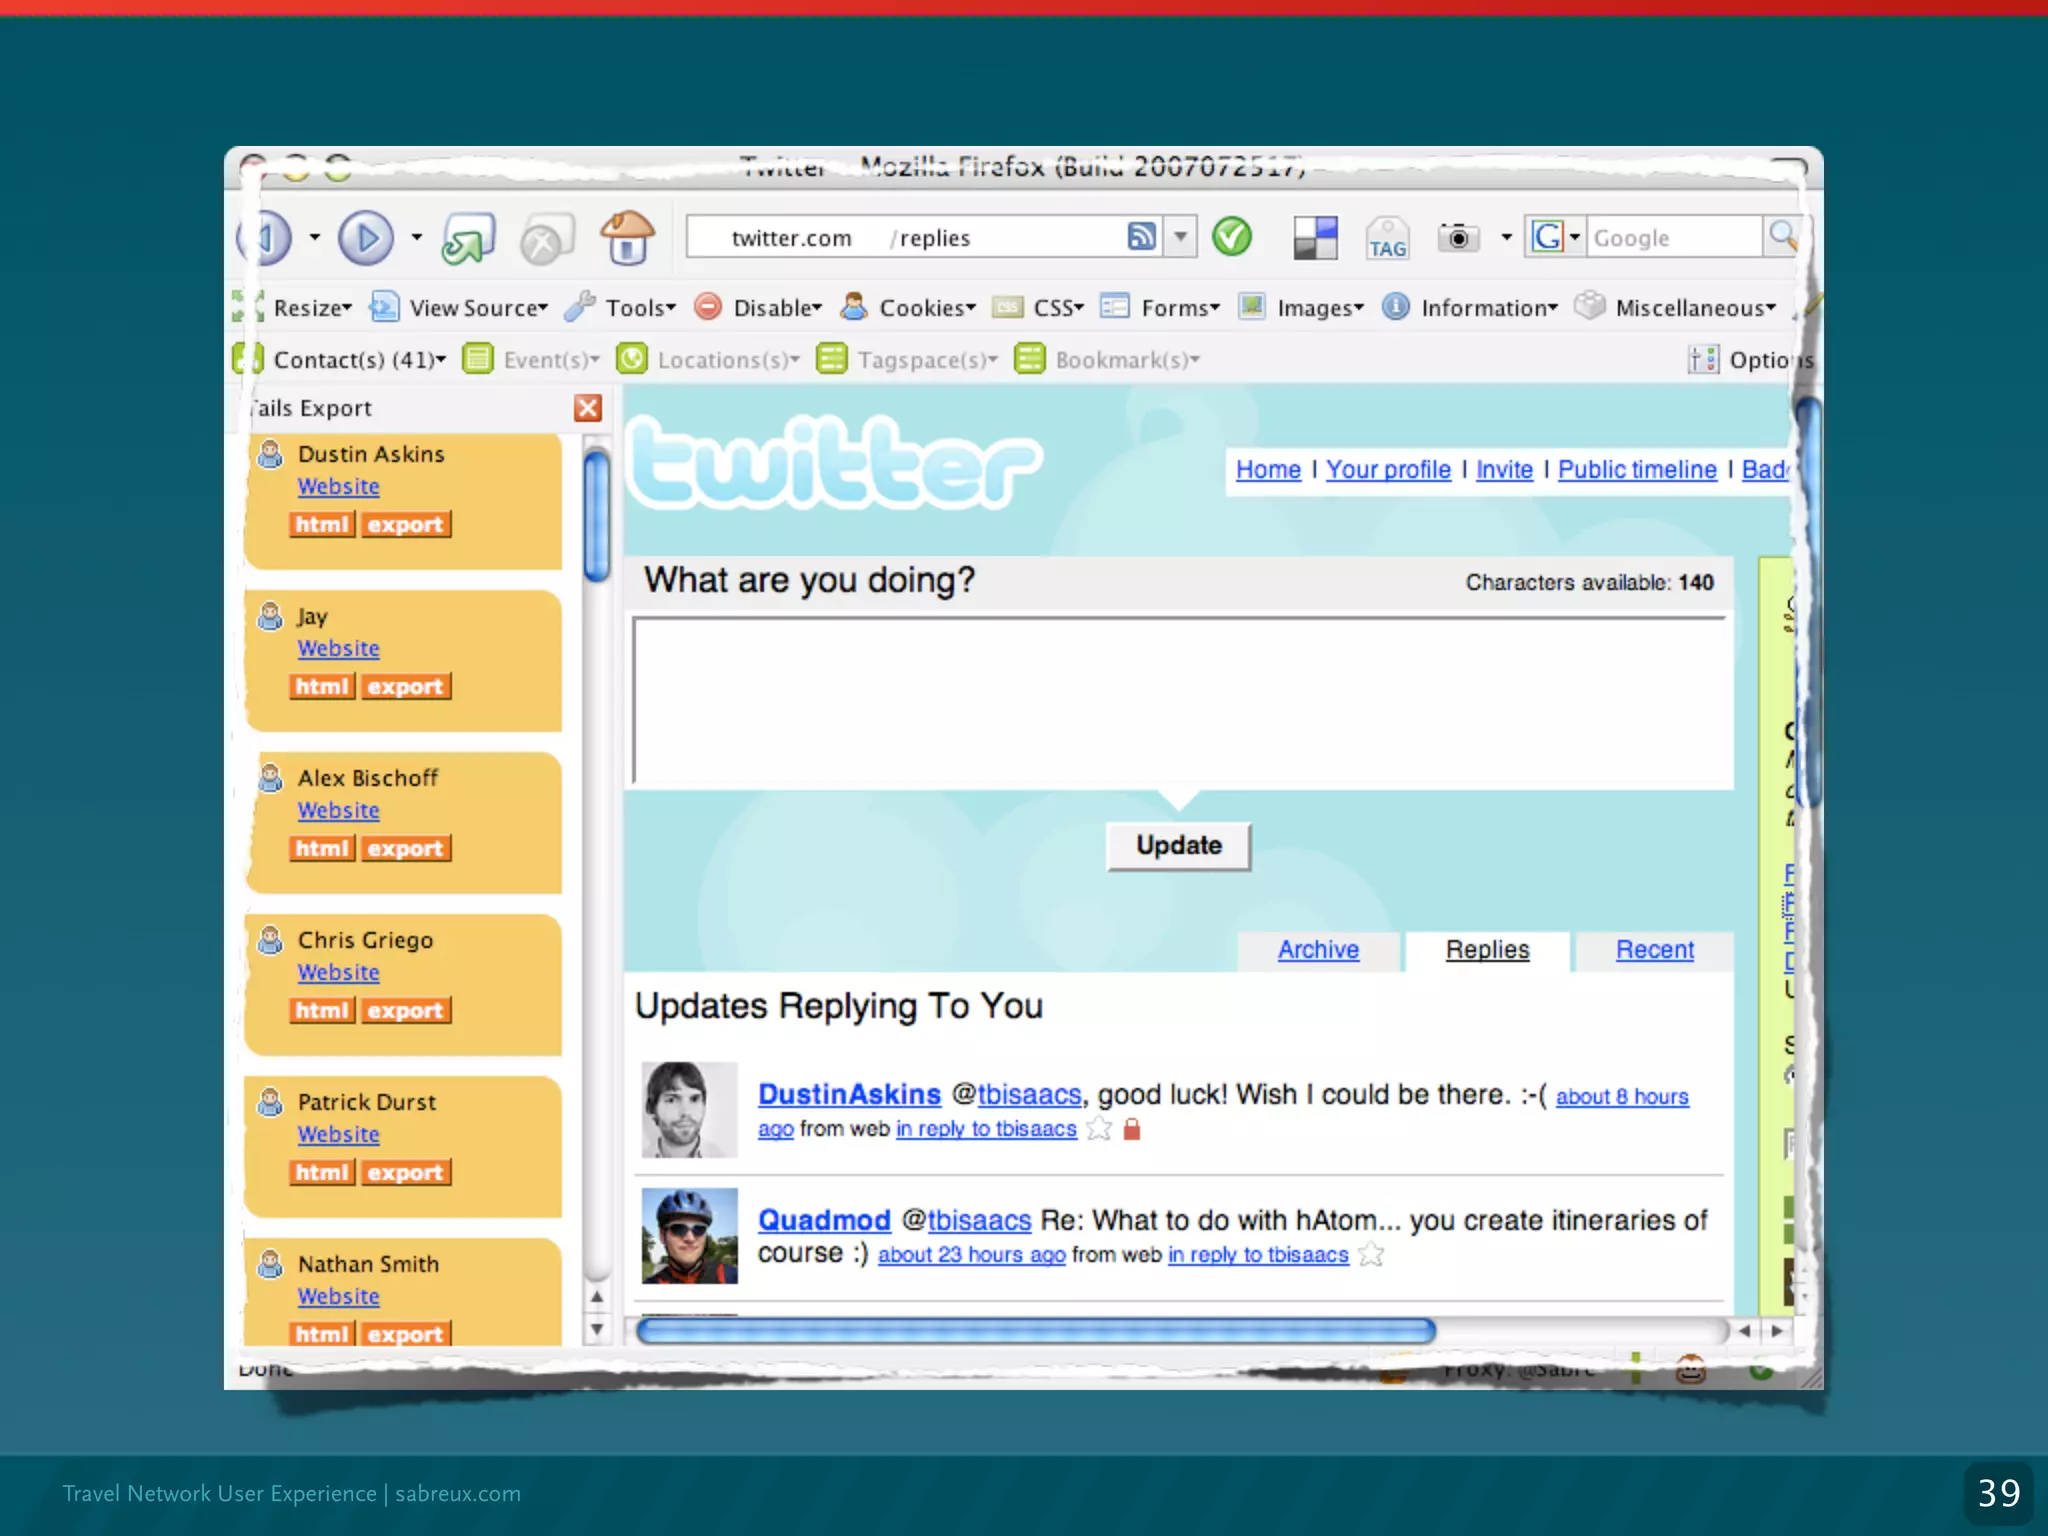Click the horizontal page scrollbar thumb
The width and height of the screenshot is (2048, 1536).
(1035, 1330)
